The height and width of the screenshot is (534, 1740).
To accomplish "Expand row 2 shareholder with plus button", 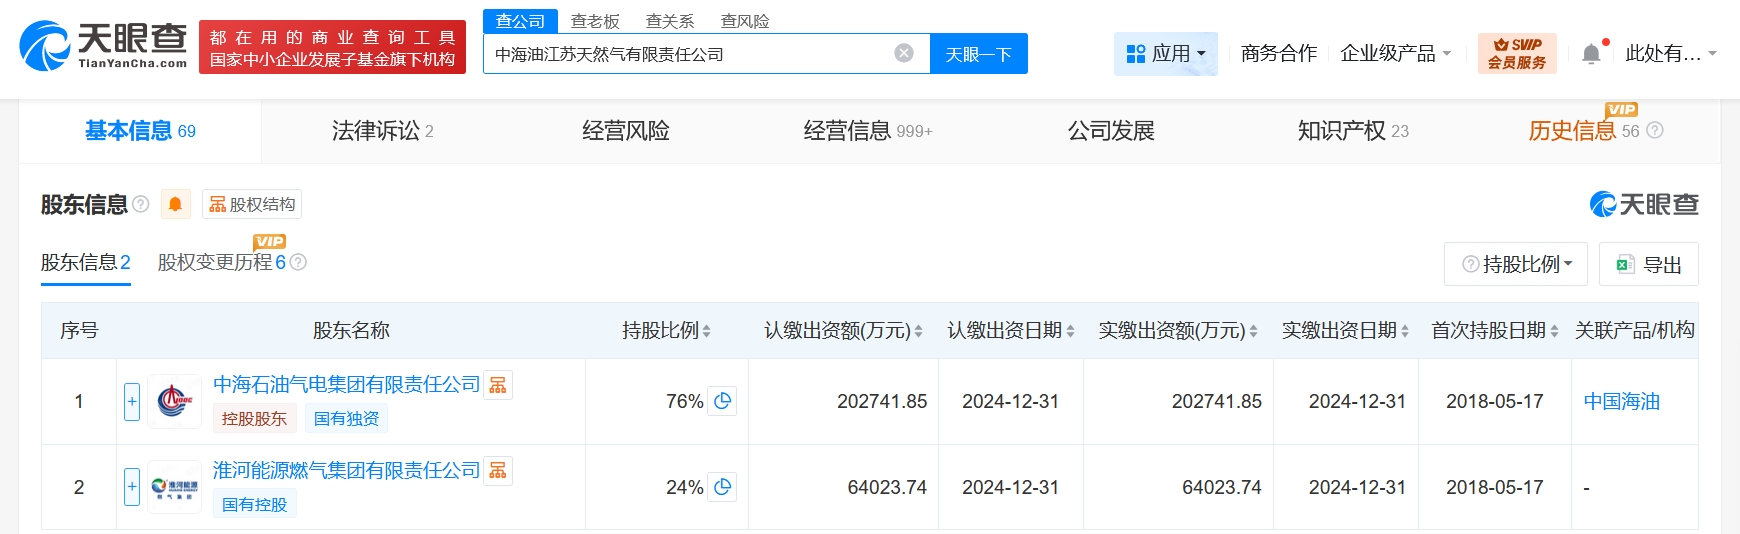I will tap(132, 487).
